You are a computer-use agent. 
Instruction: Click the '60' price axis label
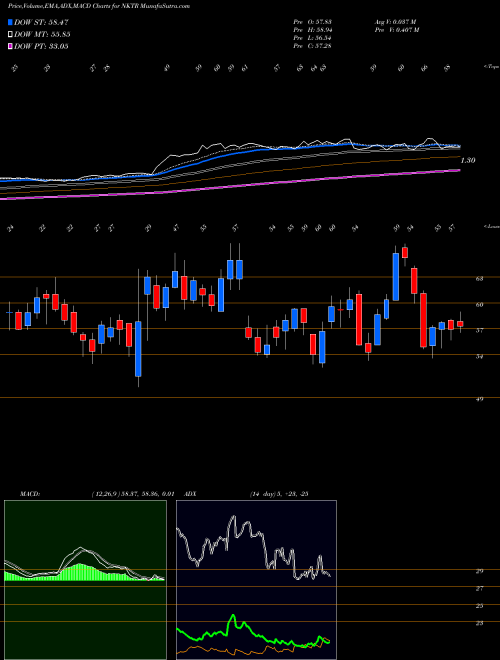coord(479,304)
